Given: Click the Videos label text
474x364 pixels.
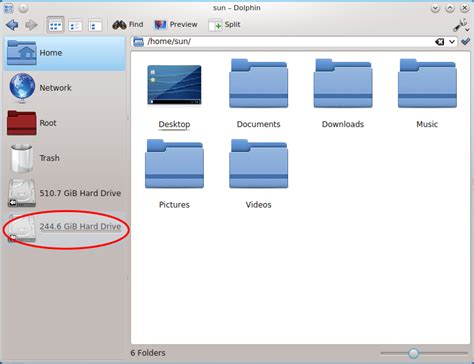Looking at the screenshot, I should 259,205.
